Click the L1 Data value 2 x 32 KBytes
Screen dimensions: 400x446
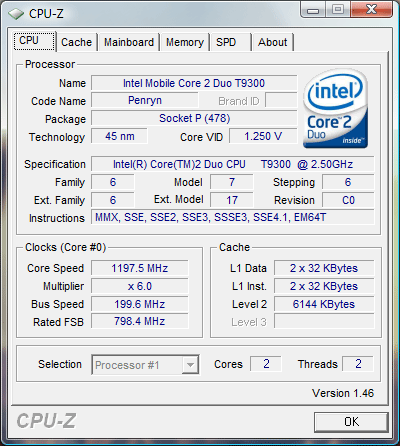tap(324, 268)
